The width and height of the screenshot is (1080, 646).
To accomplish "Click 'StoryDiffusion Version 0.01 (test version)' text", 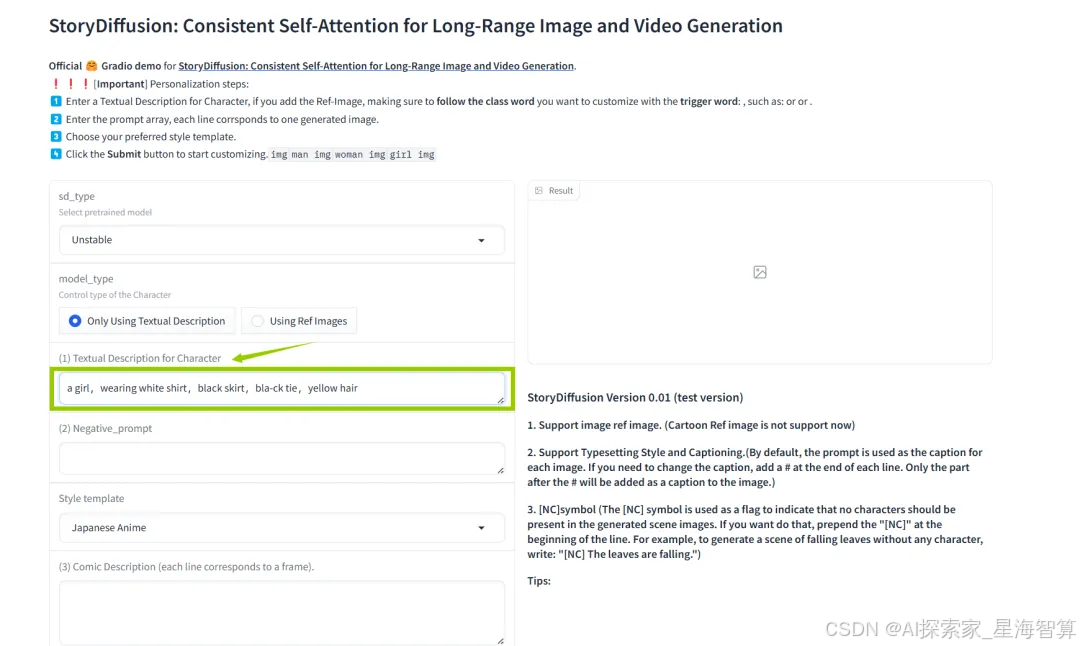I will click(x=635, y=397).
